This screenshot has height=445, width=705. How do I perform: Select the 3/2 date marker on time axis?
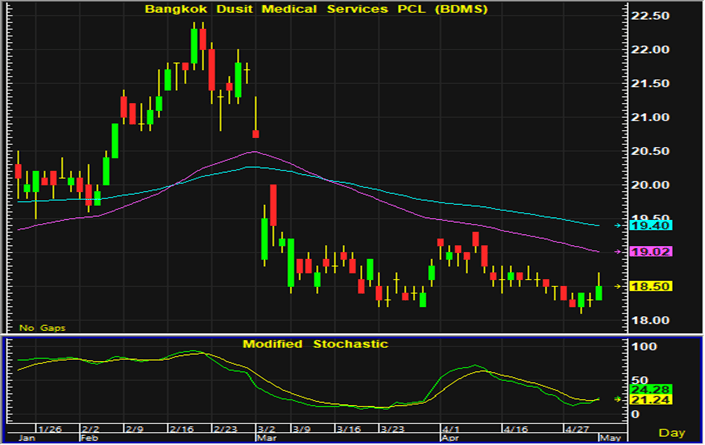pos(268,429)
